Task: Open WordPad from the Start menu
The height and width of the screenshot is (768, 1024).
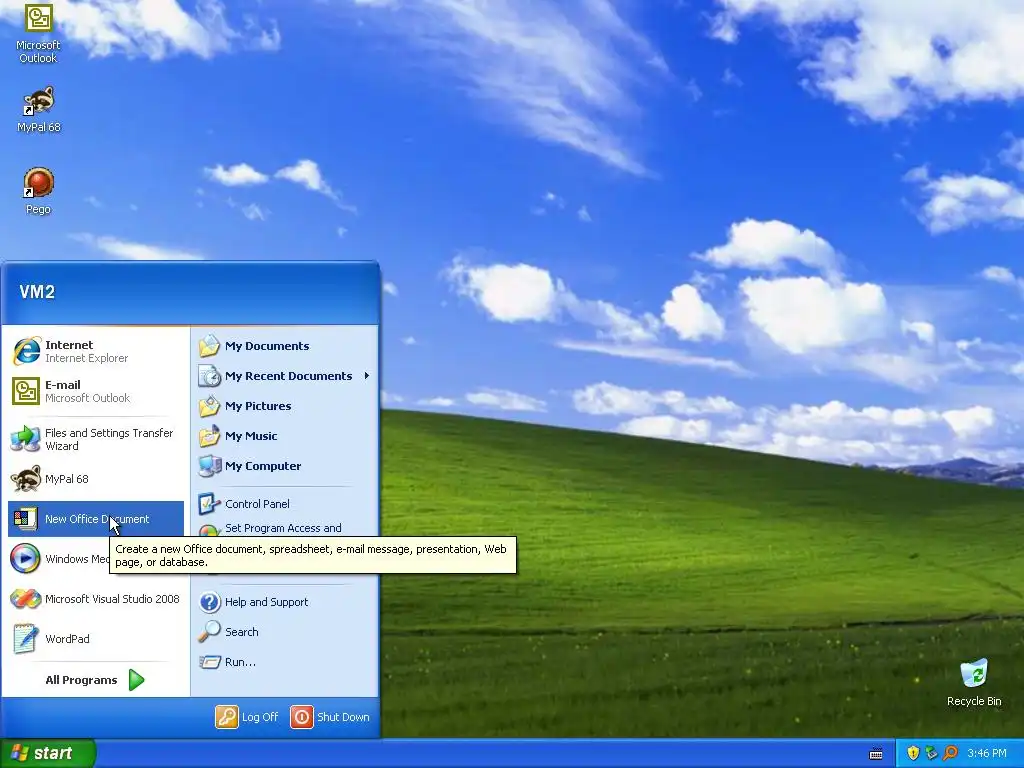Action: tap(96, 639)
